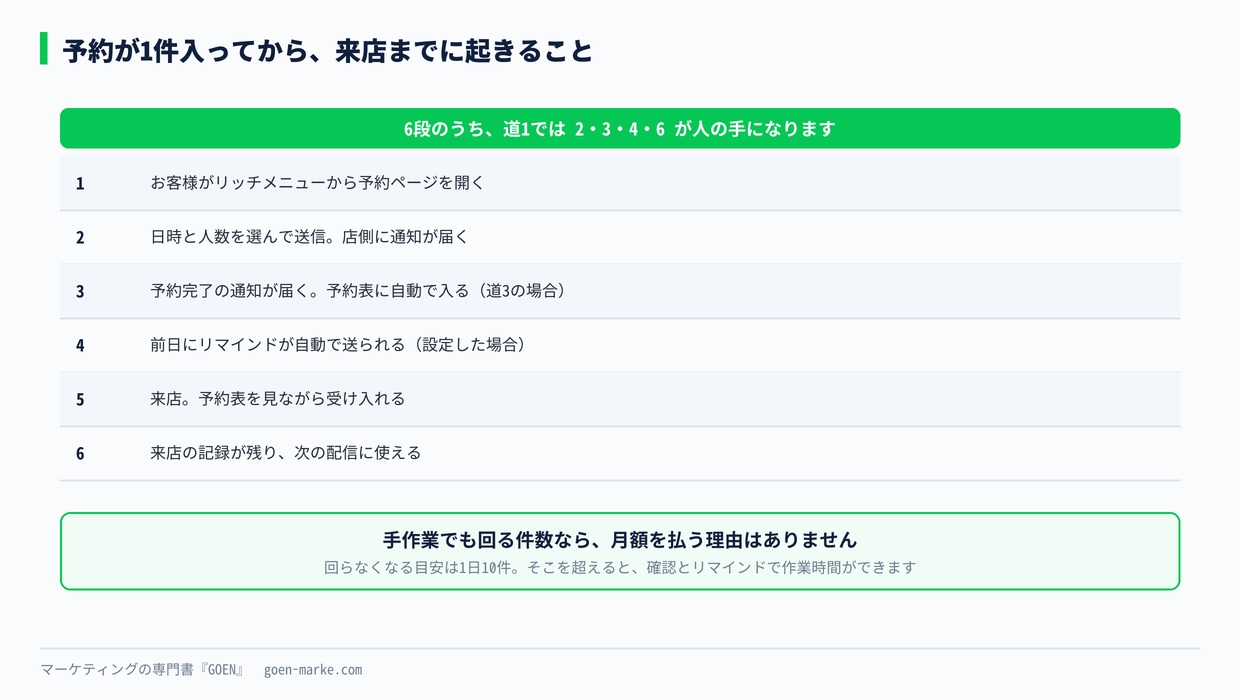Click the callout subtext 回らなくなる目安は1日10件
Viewport: 1240px width, 700px height.
[x=418, y=567]
